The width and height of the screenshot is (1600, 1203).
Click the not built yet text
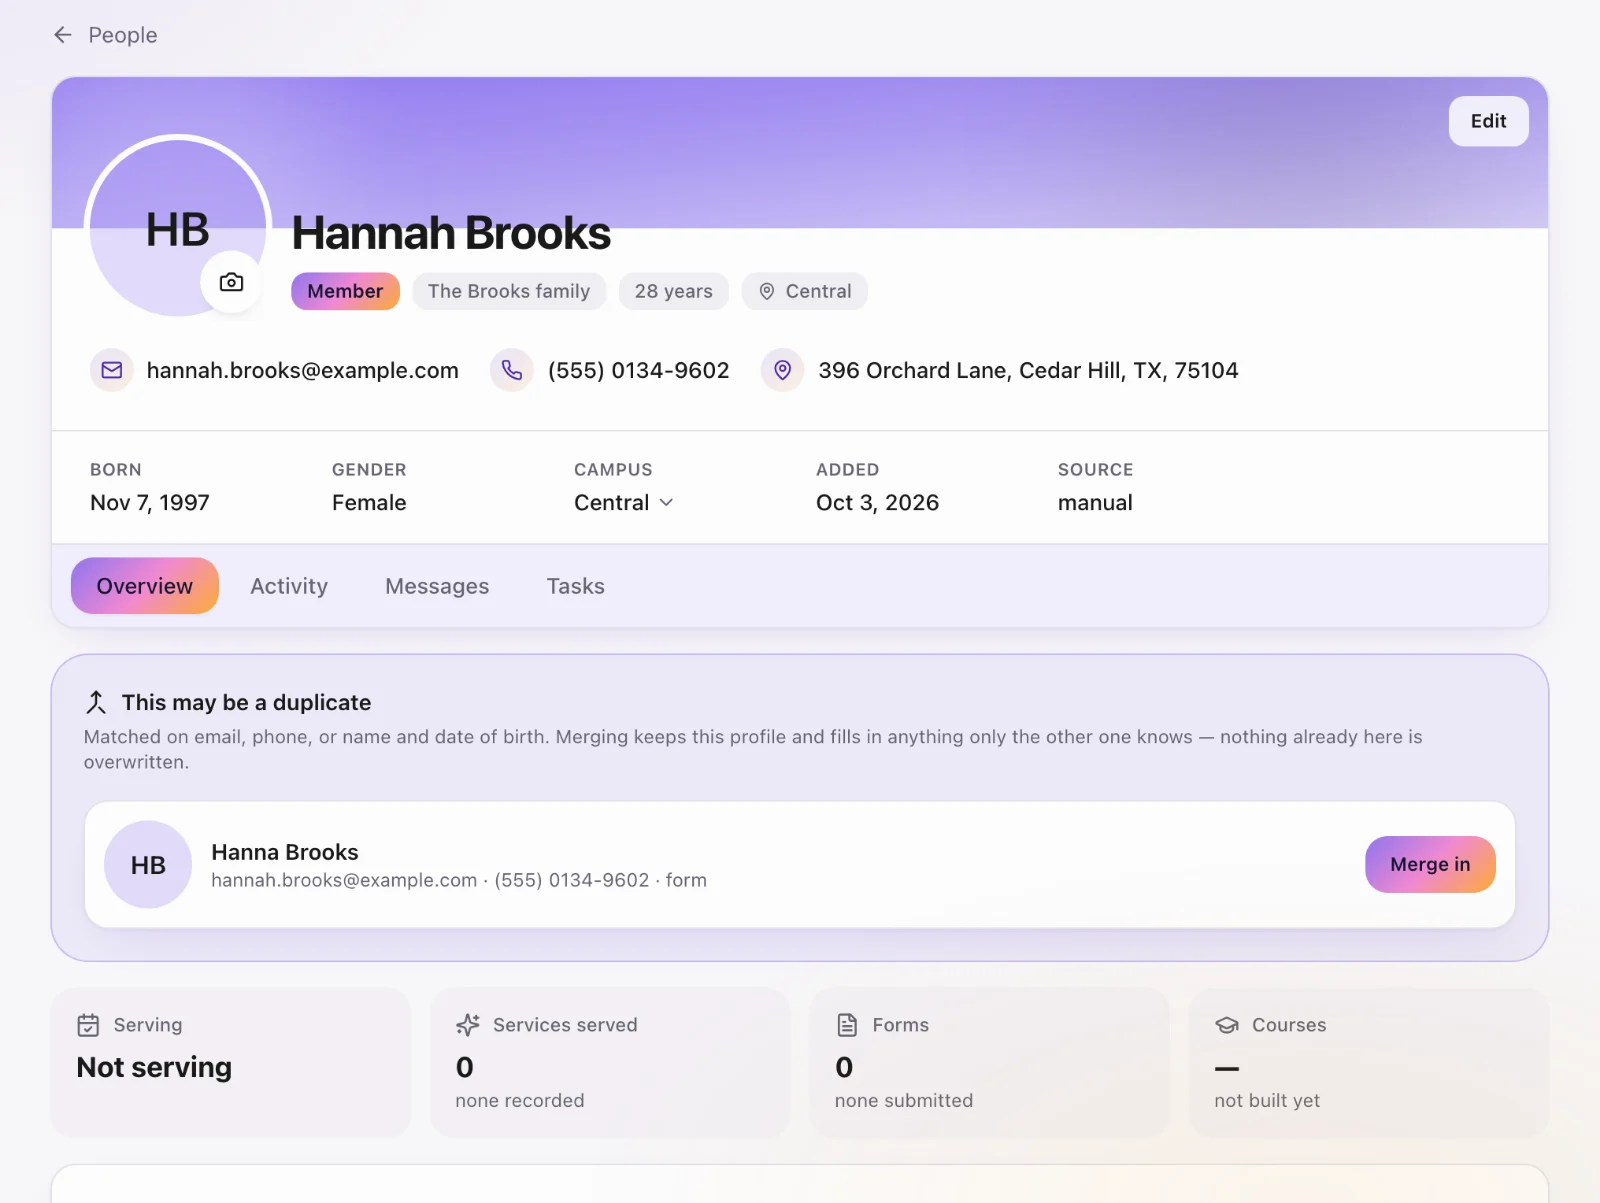coord(1267,1100)
